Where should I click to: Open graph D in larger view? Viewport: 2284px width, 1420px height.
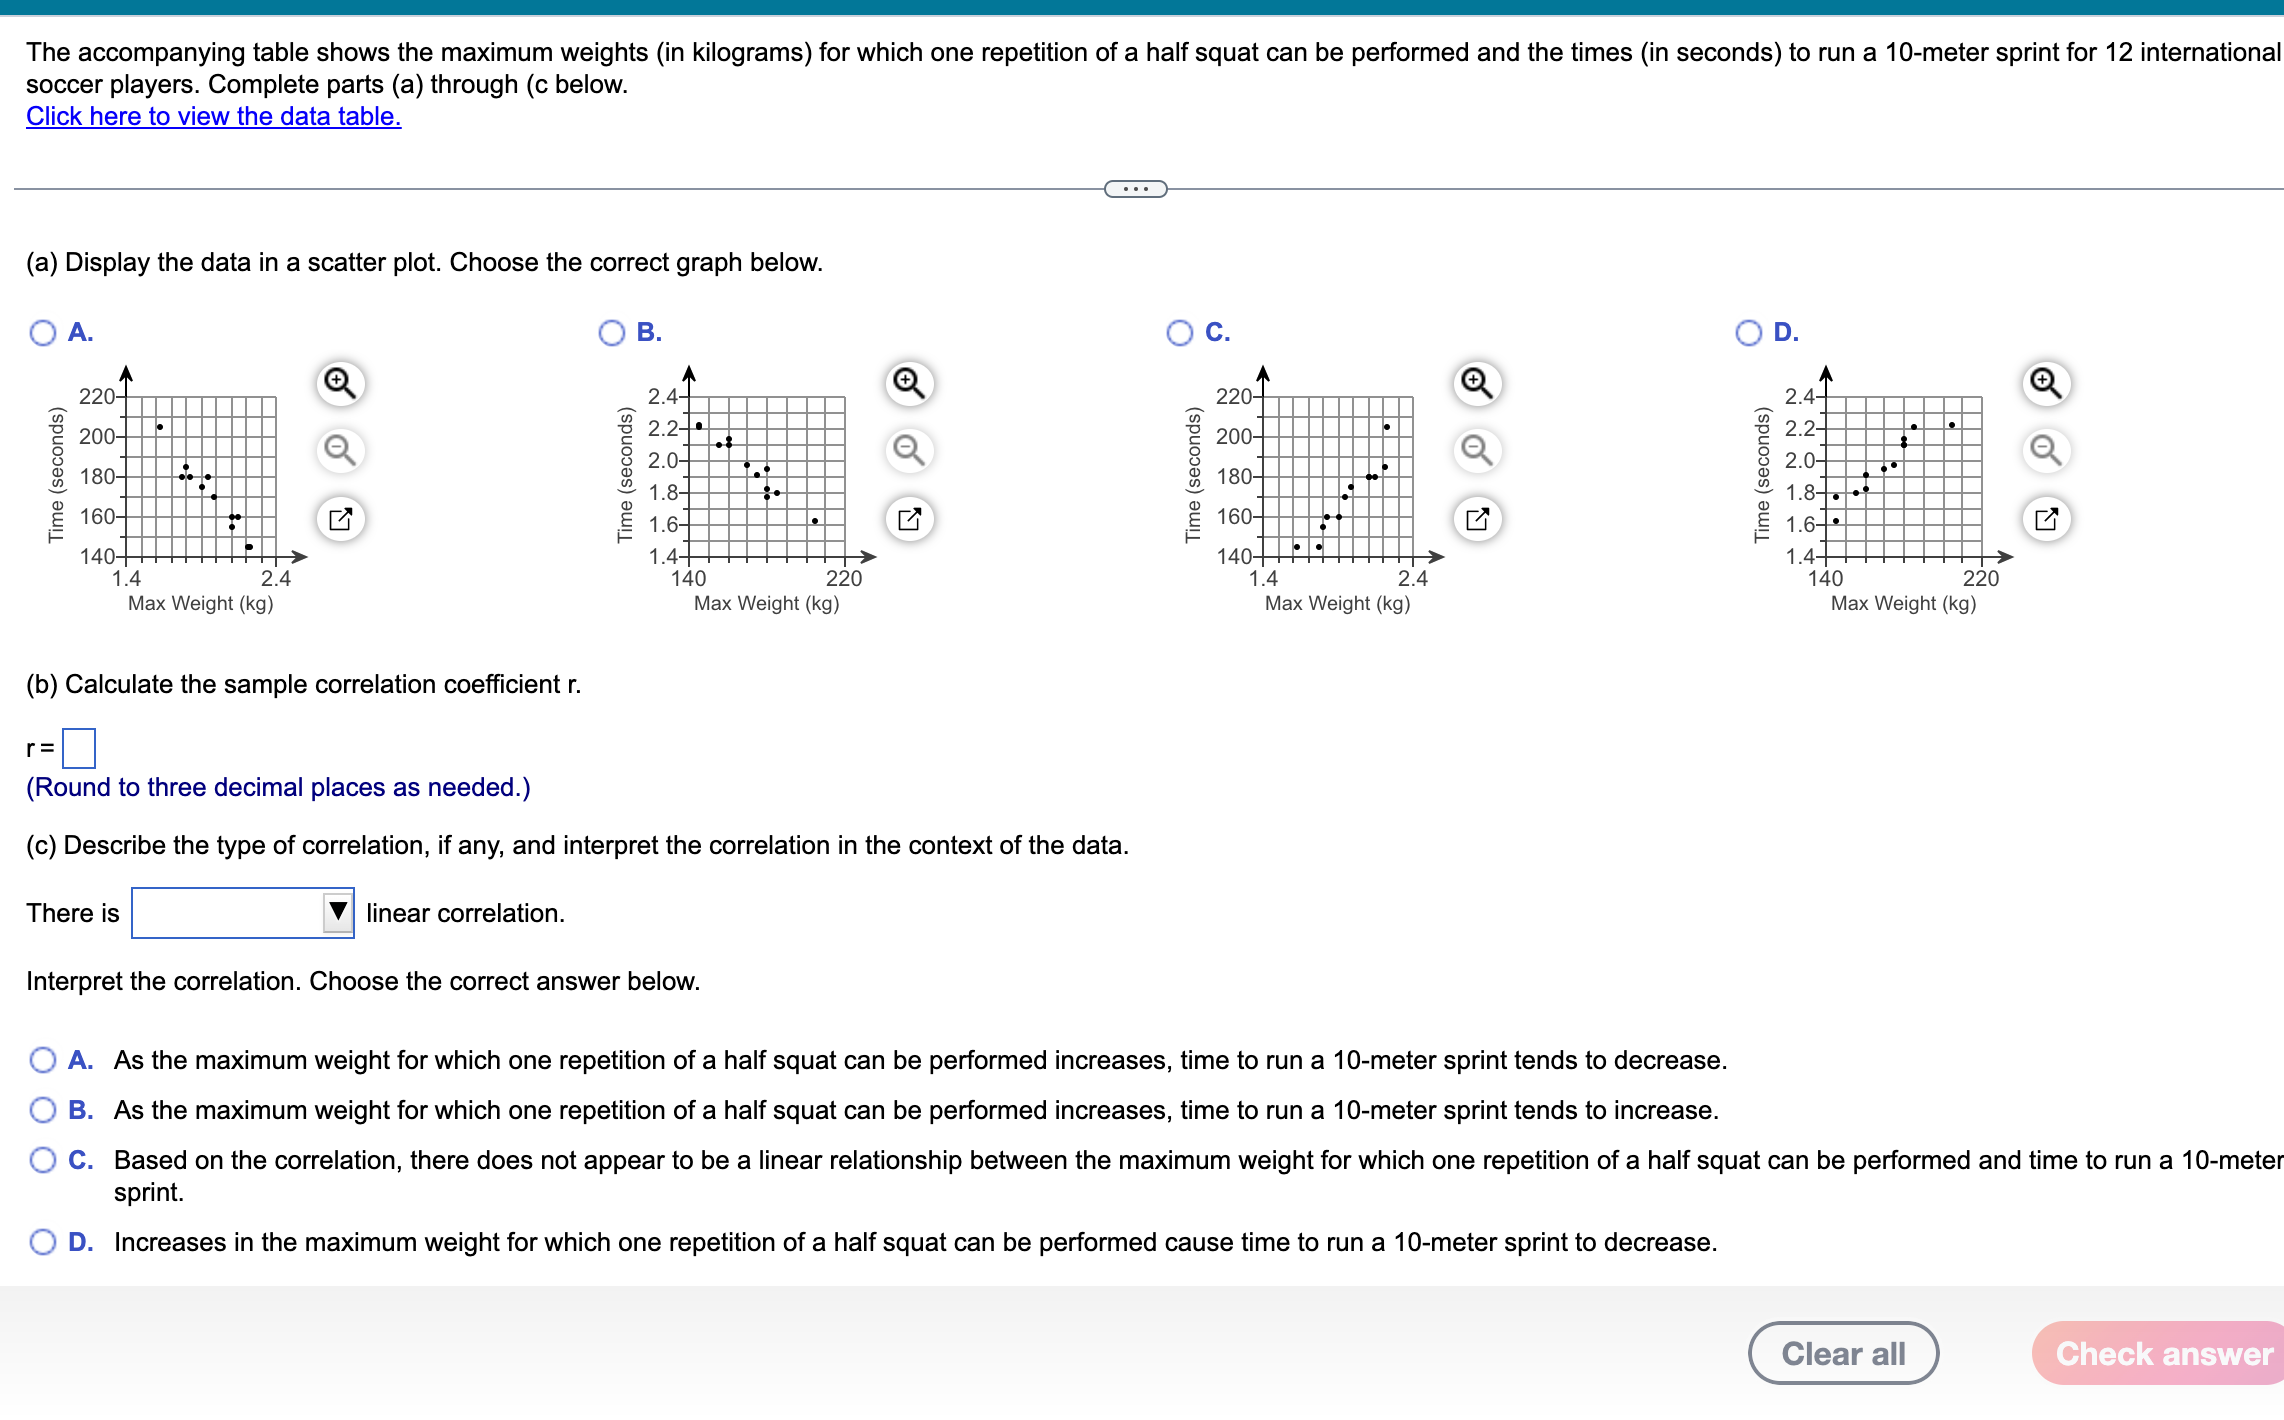(x=2044, y=518)
